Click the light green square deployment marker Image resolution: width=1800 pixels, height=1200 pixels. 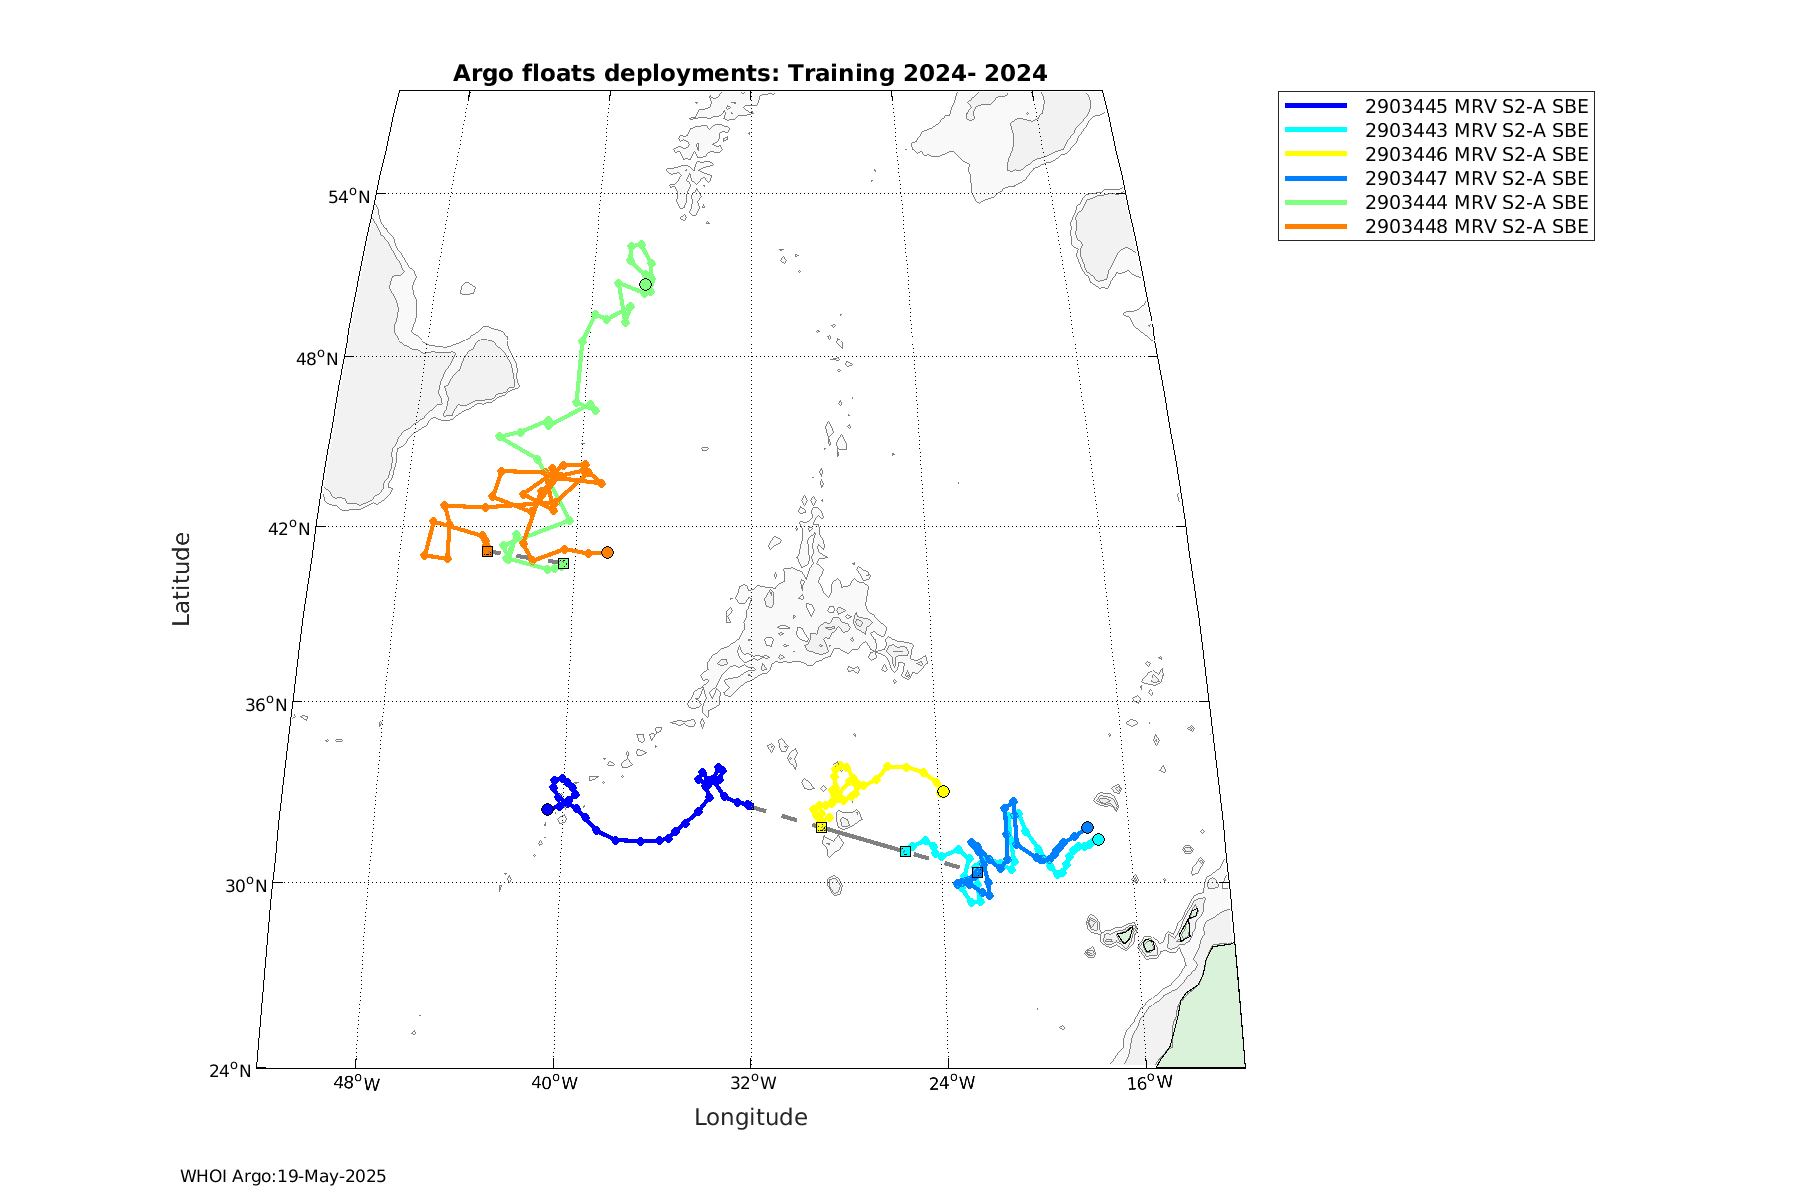(564, 564)
